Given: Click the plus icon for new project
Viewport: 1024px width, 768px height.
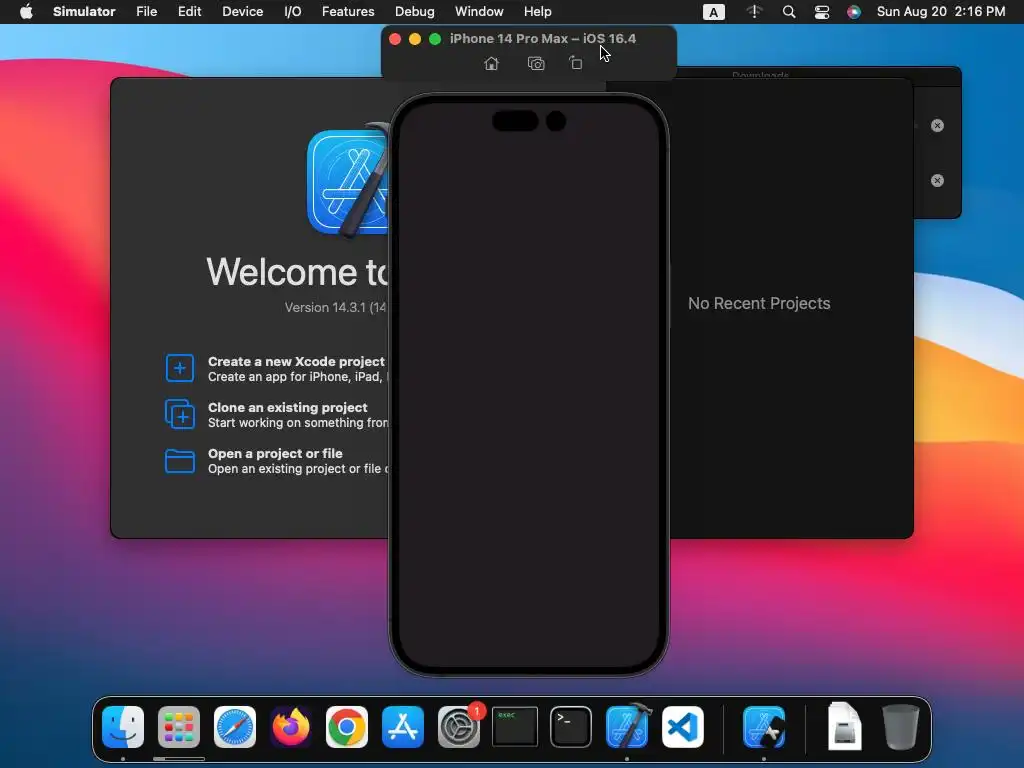Looking at the screenshot, I should [180, 368].
